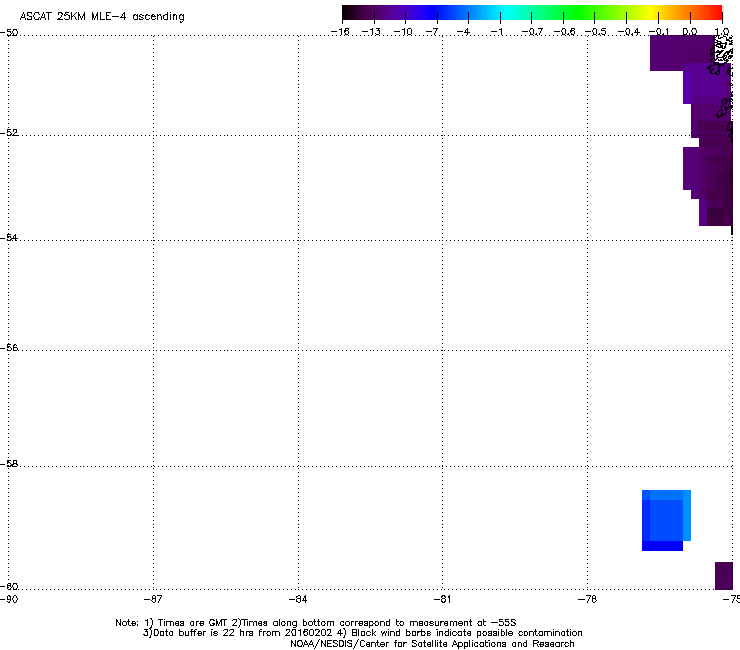Viewport: 740px width, 650px height.
Task: Click the -90 longitude axis label
Action: pos(9,599)
